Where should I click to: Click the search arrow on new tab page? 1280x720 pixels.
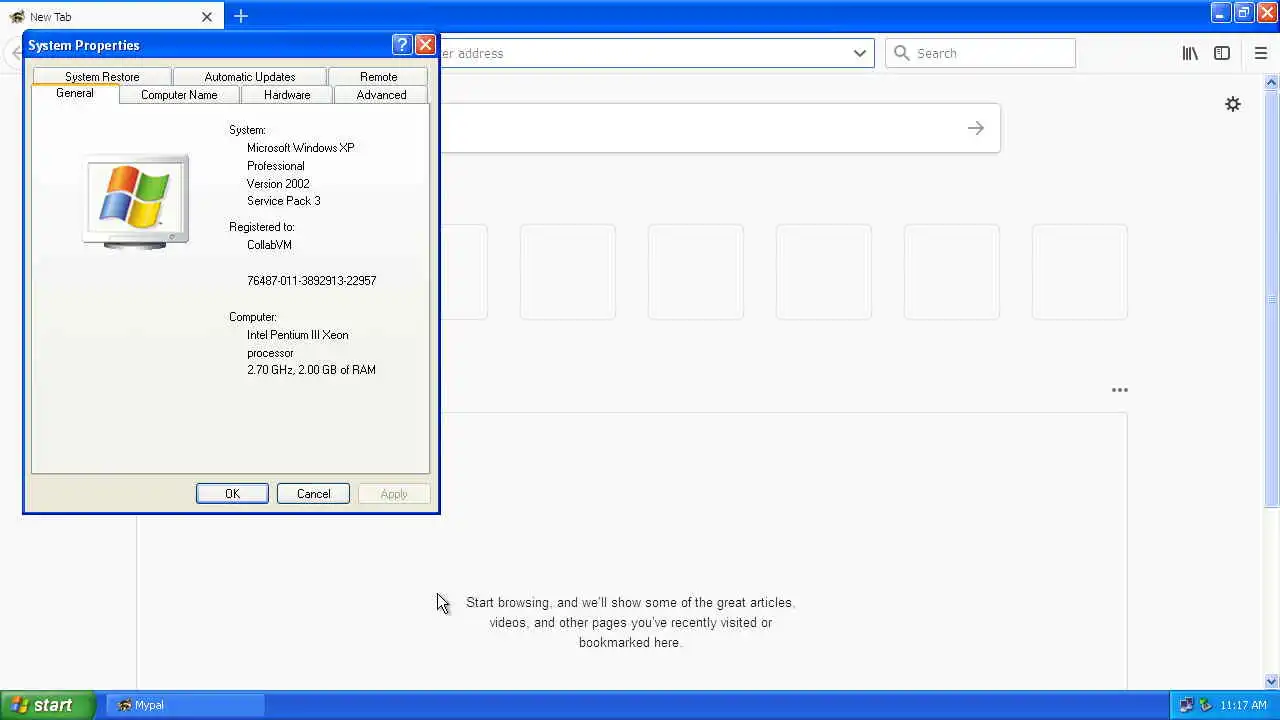tap(975, 128)
